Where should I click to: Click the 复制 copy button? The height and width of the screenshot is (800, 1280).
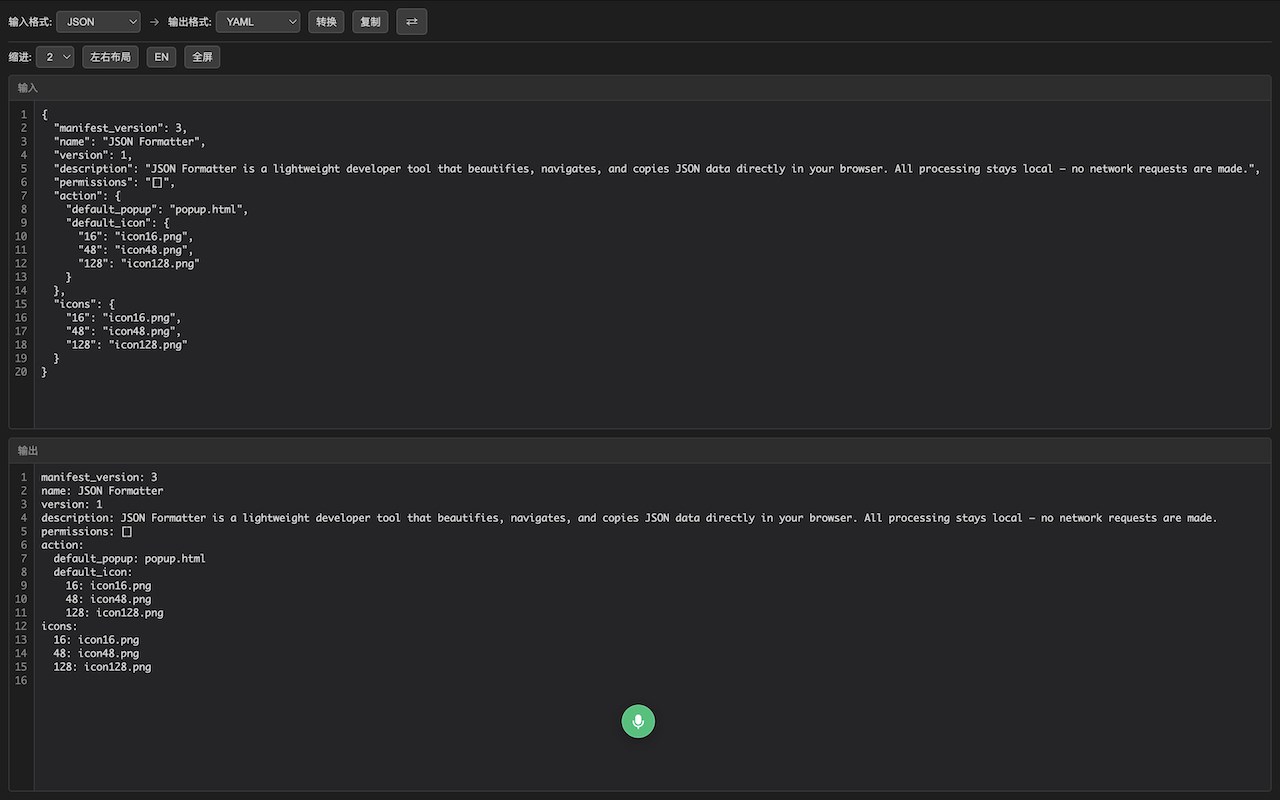(x=370, y=21)
